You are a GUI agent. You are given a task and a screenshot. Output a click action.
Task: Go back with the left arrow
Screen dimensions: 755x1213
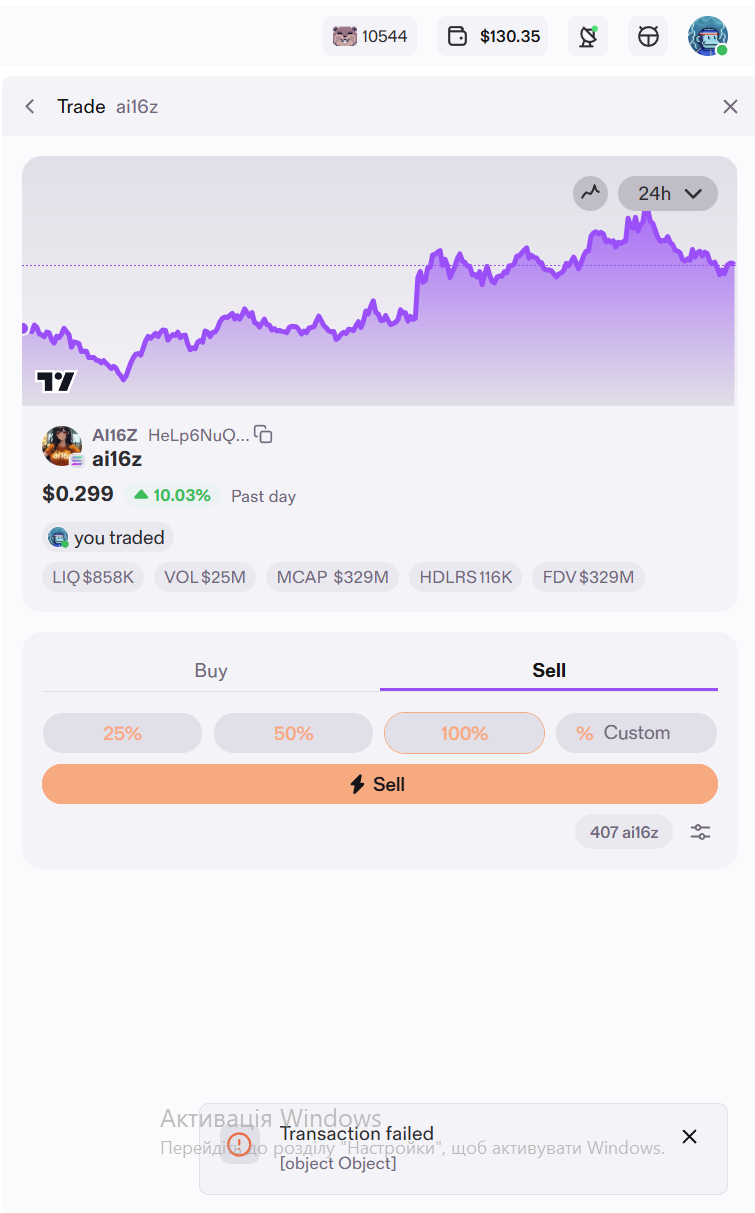click(x=30, y=106)
